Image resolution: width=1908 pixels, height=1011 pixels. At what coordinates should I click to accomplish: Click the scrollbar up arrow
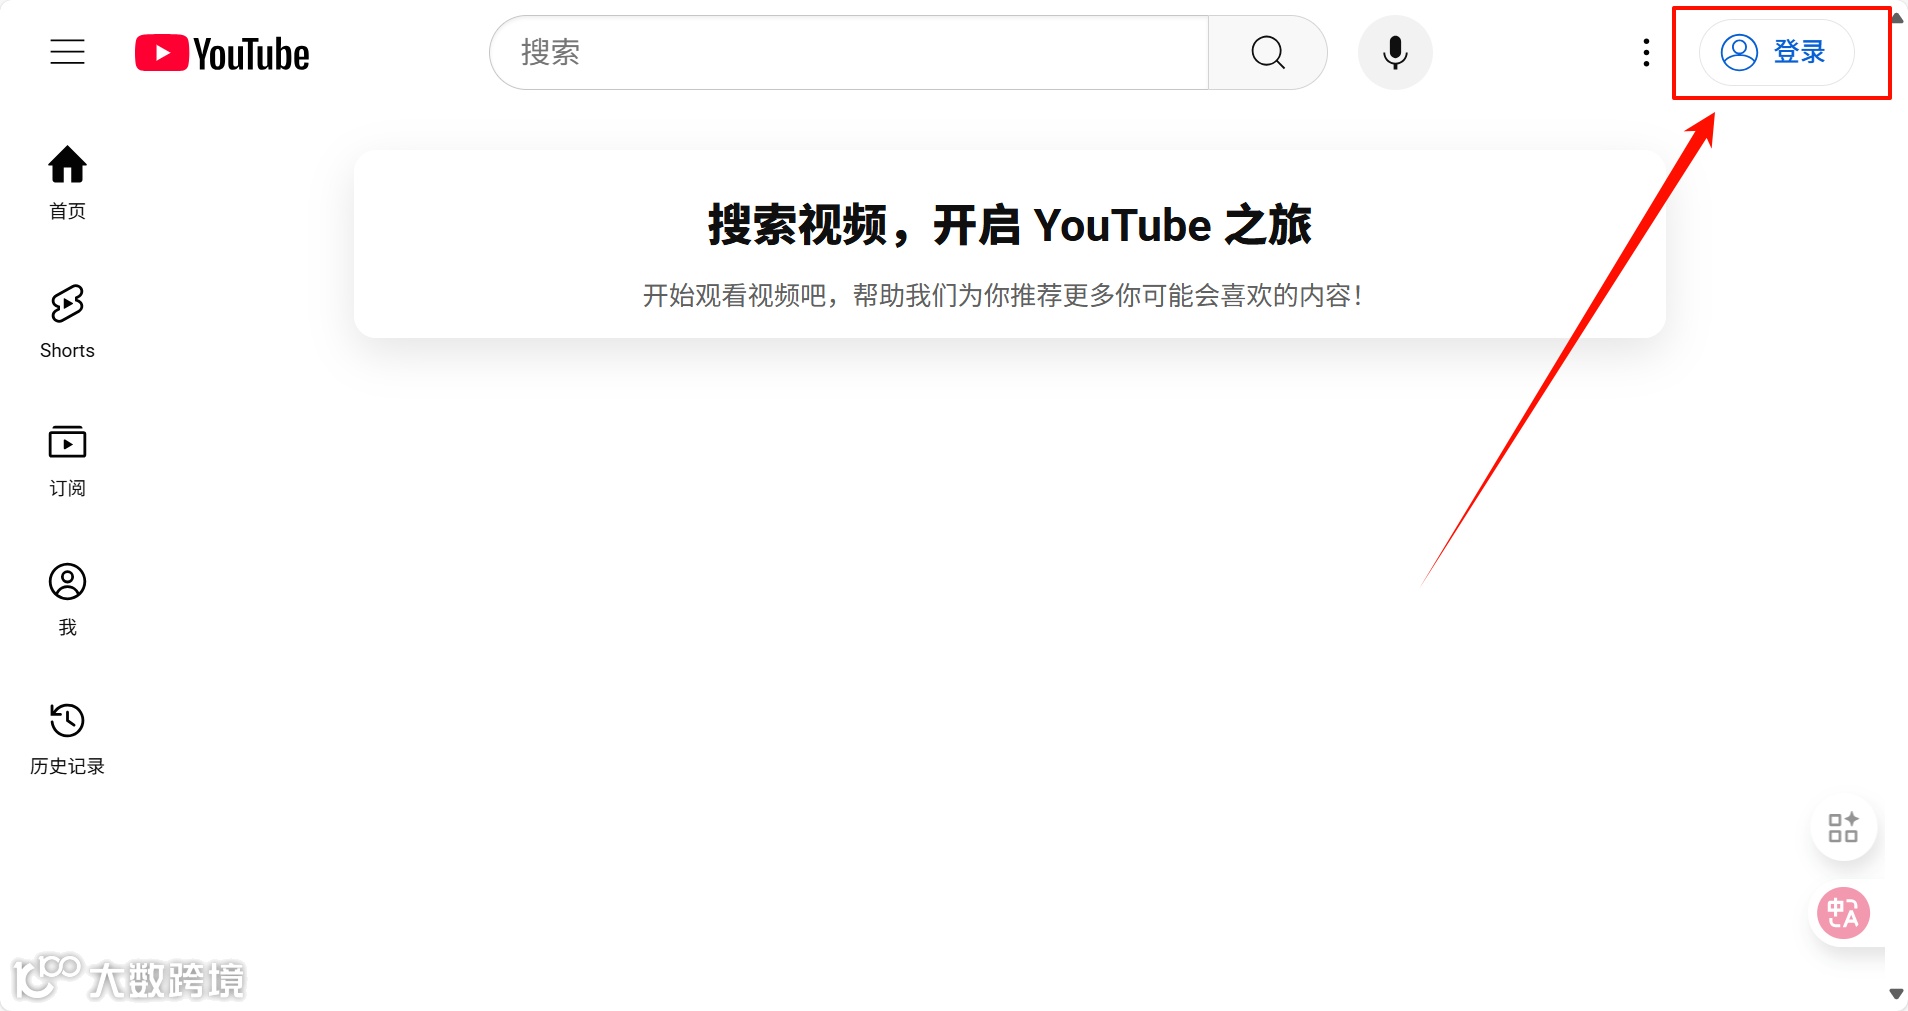(1897, 16)
